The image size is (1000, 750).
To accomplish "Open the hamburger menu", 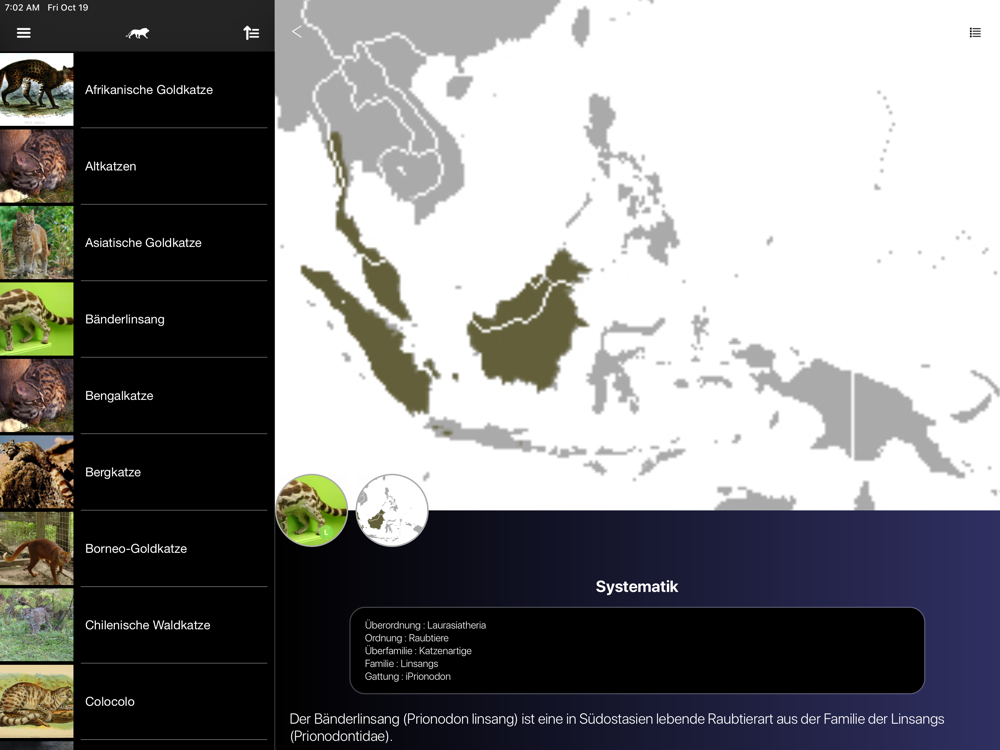I will pyautogui.click(x=24, y=33).
